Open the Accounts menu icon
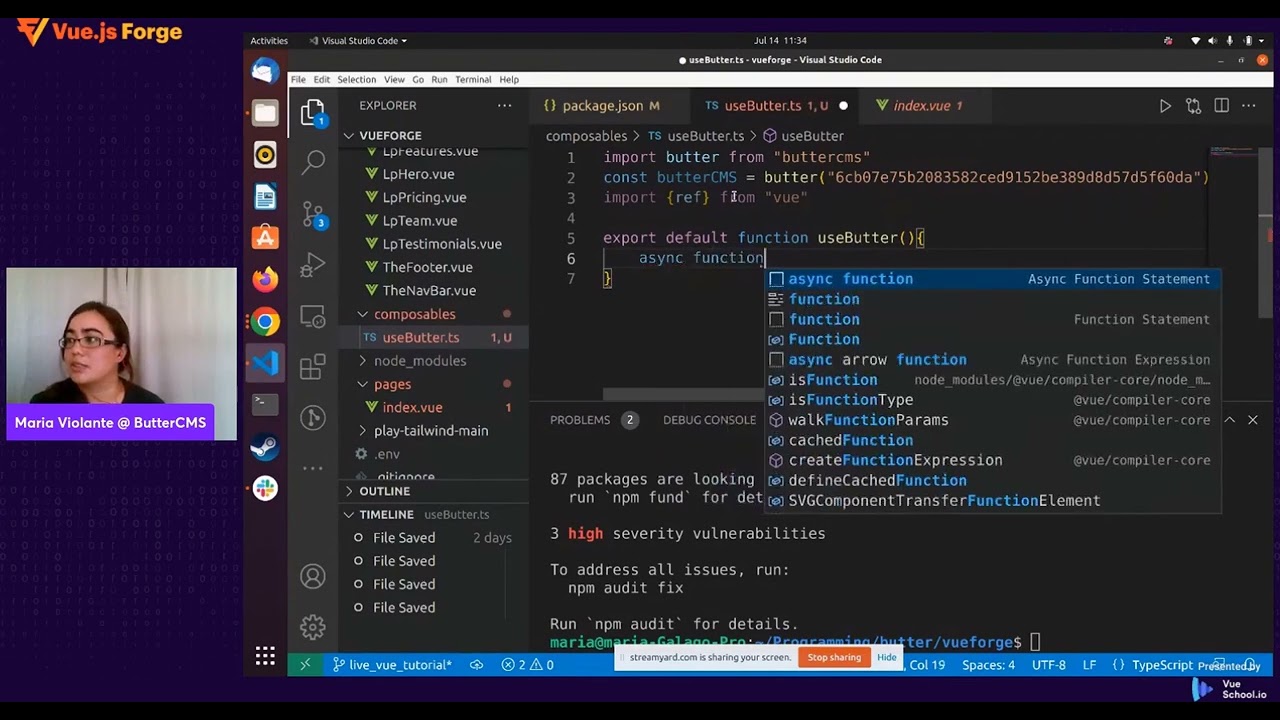The image size is (1280, 720). (313, 576)
